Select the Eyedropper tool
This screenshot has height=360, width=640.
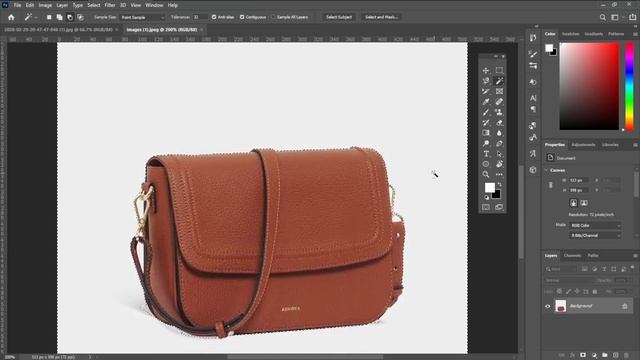tap(486, 102)
